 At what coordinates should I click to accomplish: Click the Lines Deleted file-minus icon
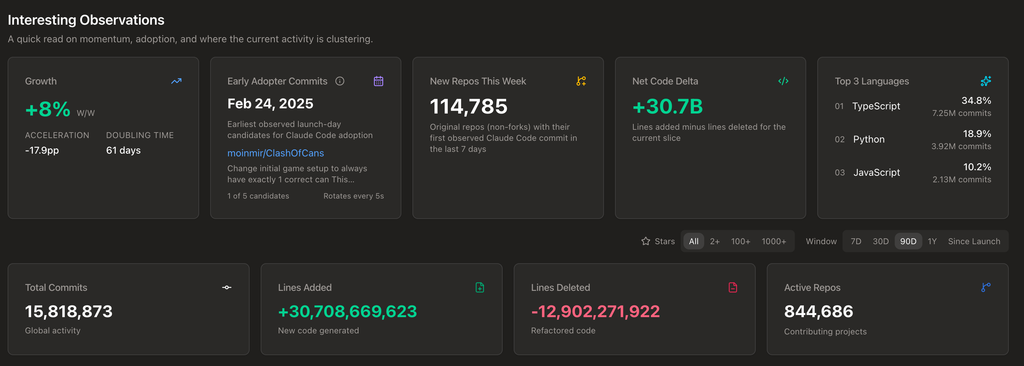tap(733, 288)
